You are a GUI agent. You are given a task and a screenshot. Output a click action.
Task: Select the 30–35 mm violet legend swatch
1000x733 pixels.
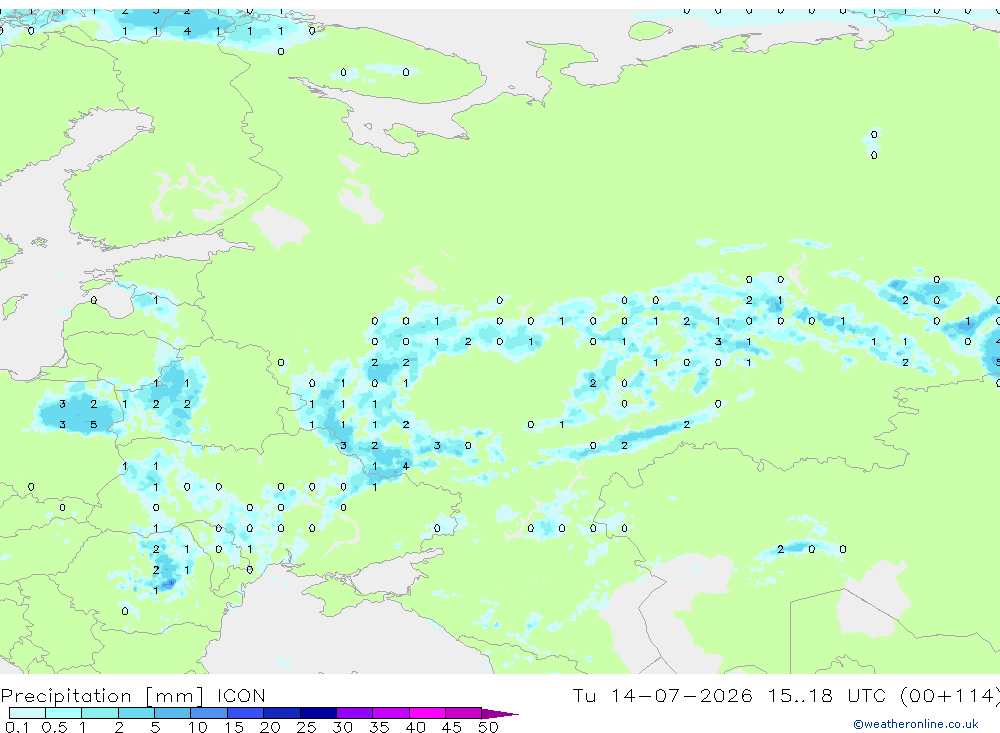pyautogui.click(x=355, y=713)
